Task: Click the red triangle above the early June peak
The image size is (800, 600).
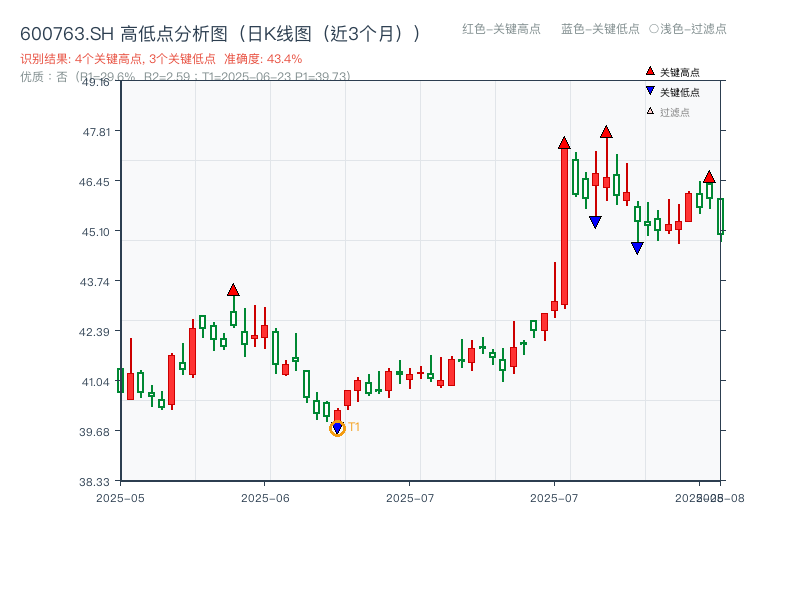Action: point(234,290)
